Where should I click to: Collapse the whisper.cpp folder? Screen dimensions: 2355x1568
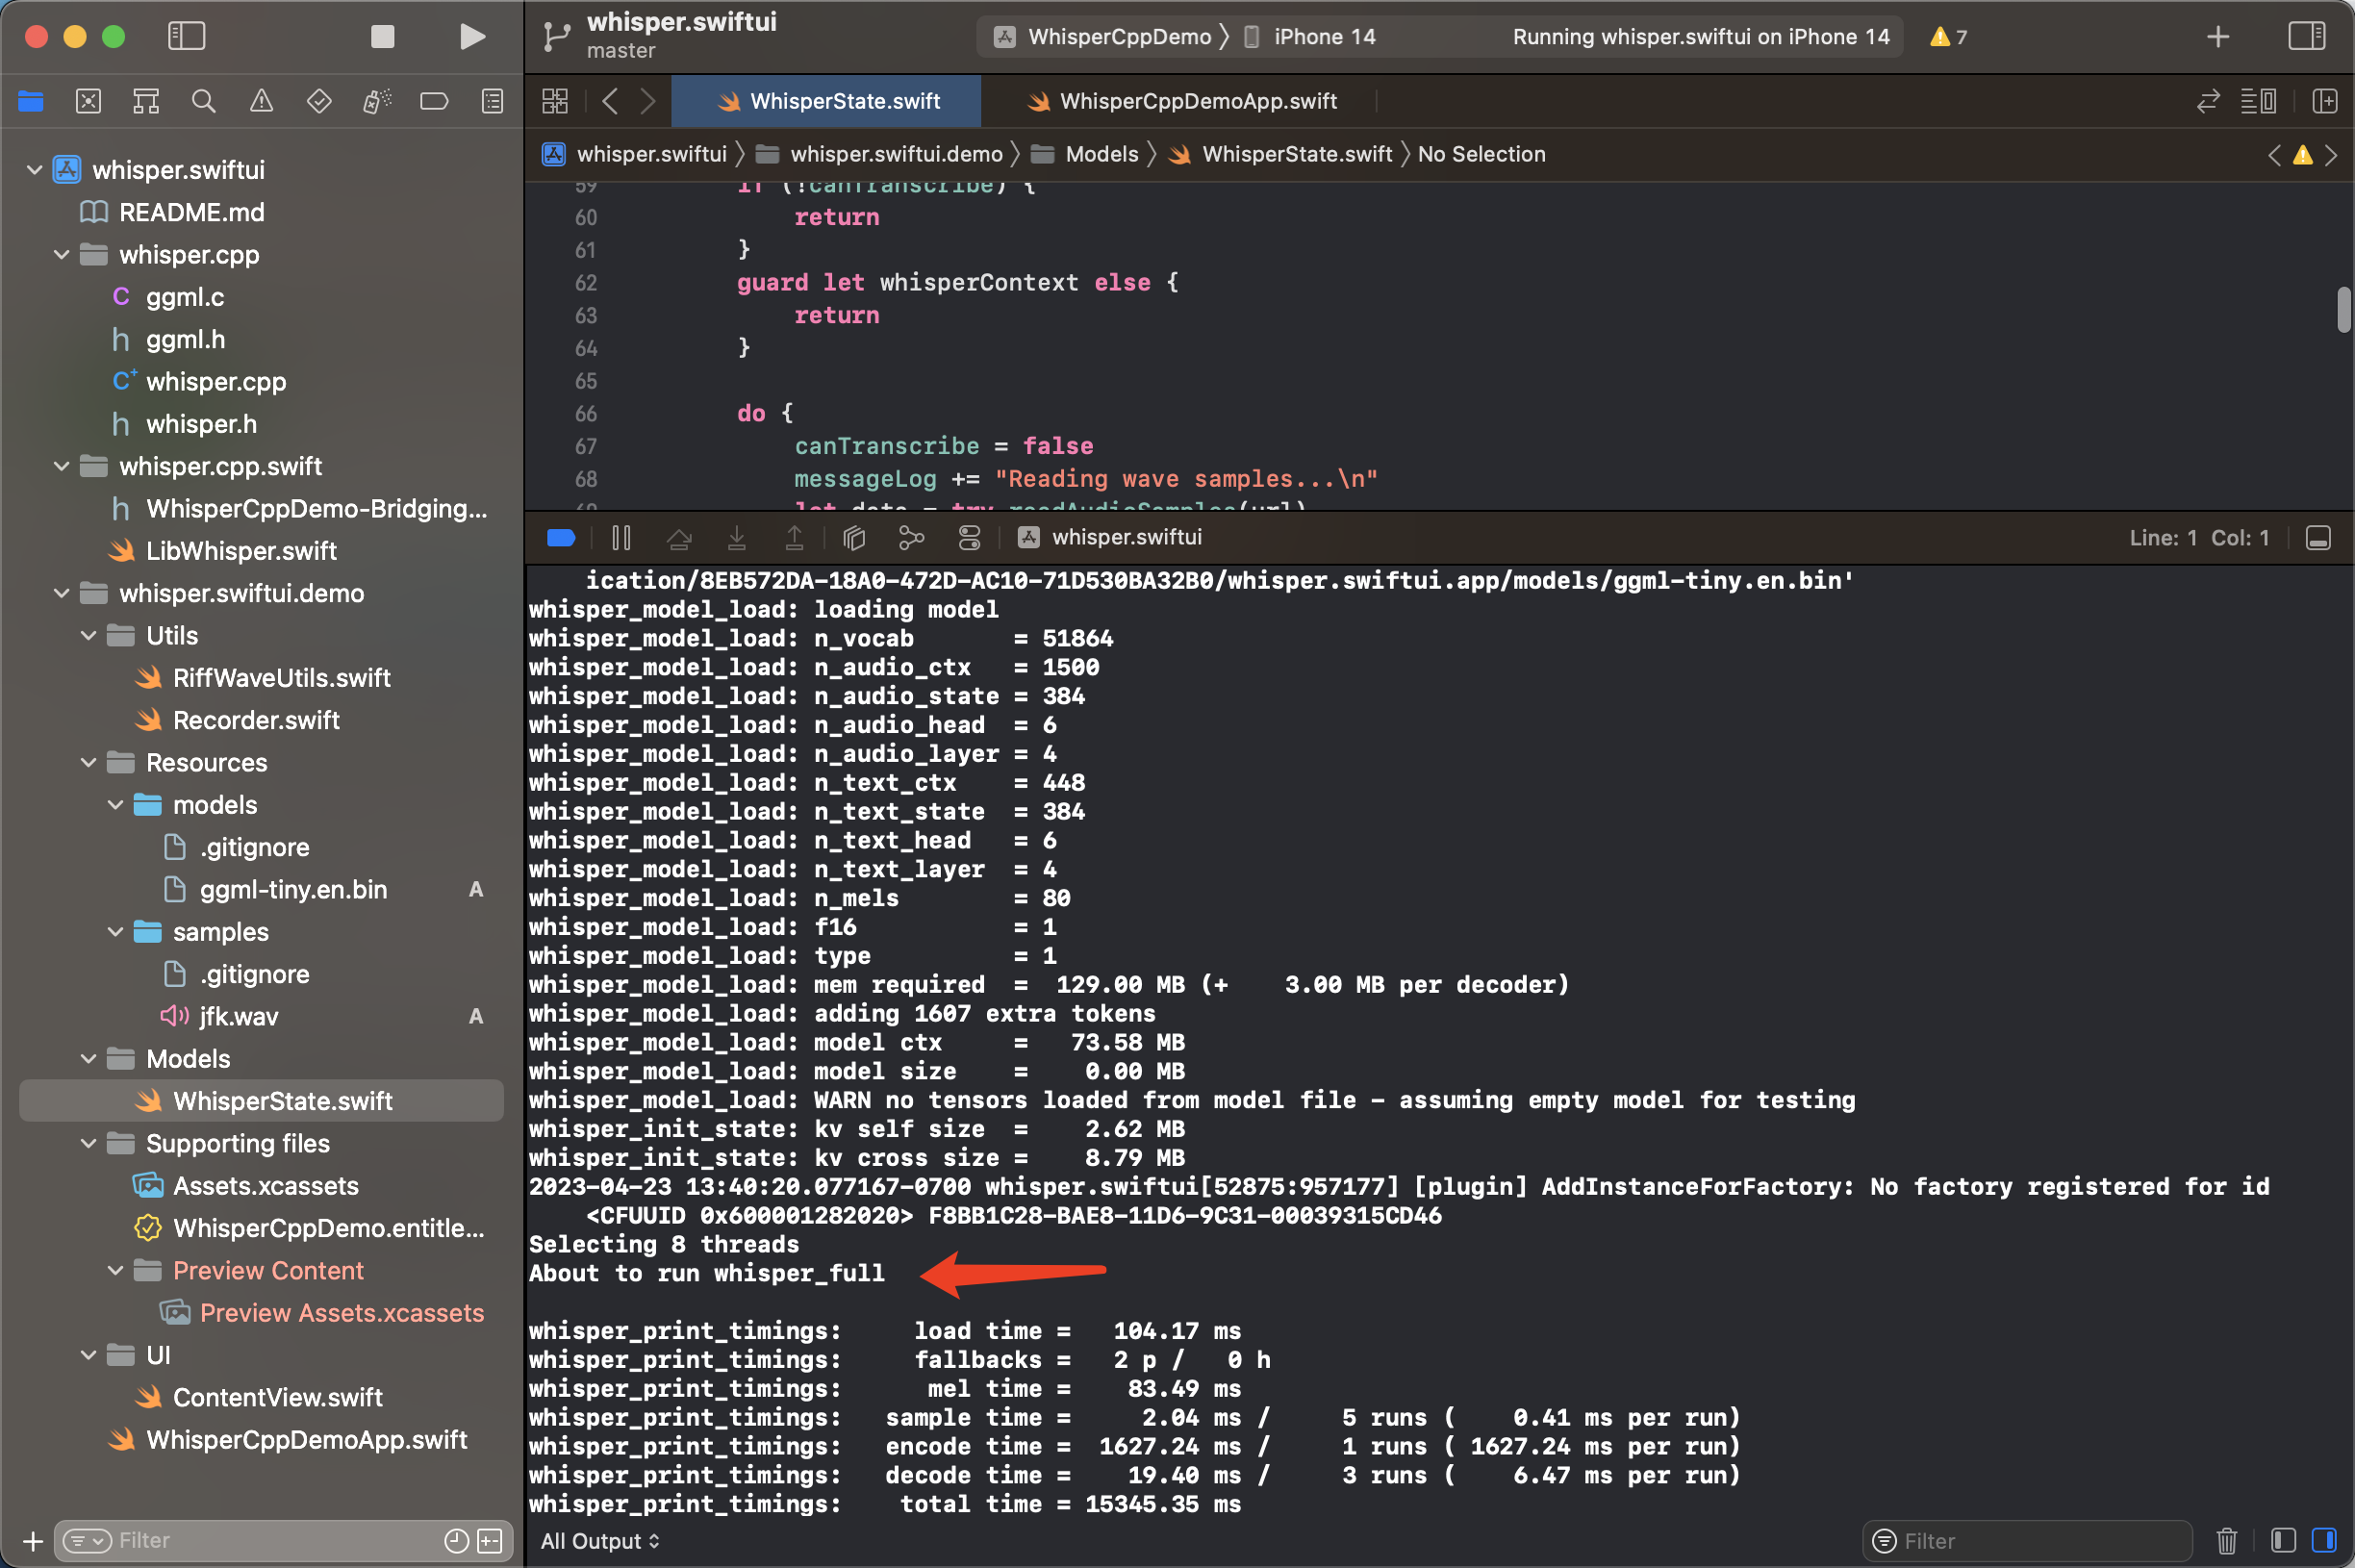tap(62, 255)
